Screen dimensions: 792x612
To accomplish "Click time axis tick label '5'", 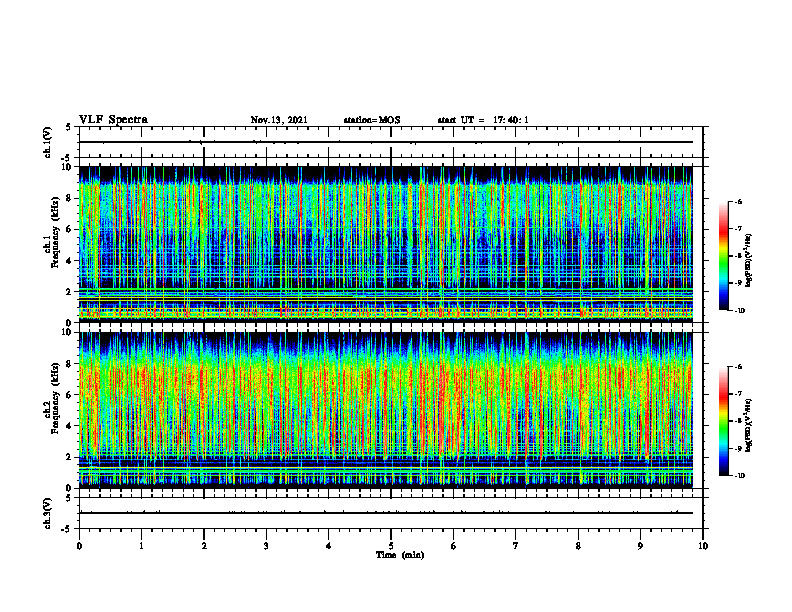I will [391, 546].
